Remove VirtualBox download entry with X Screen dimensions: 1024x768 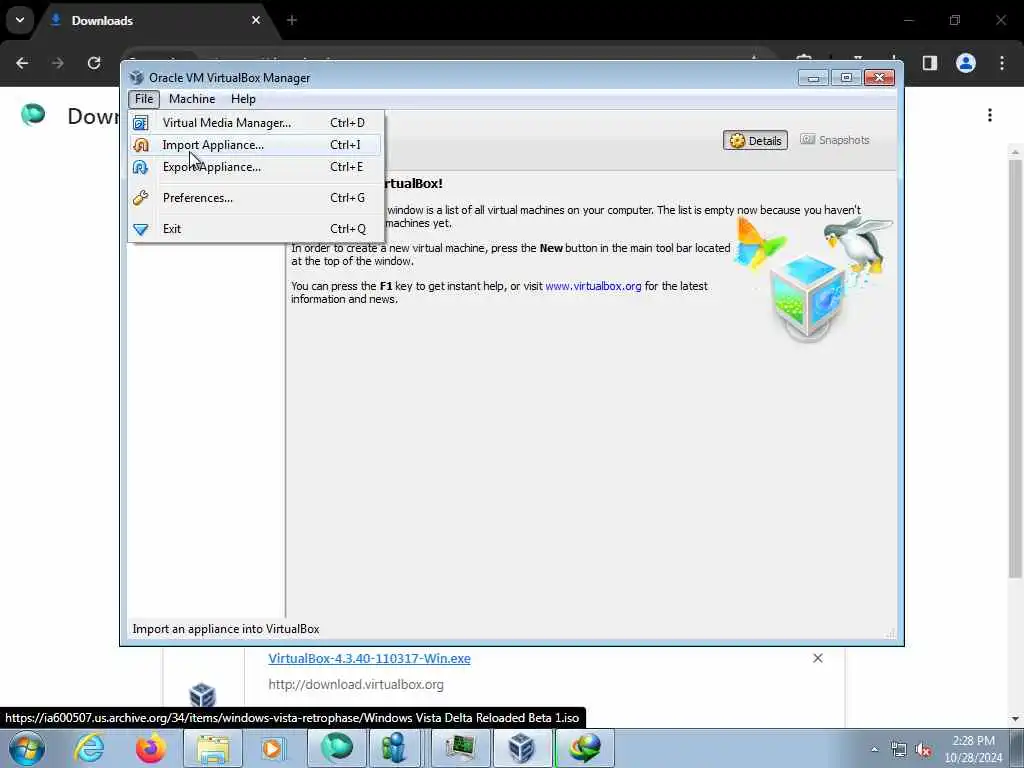pyautogui.click(x=818, y=658)
